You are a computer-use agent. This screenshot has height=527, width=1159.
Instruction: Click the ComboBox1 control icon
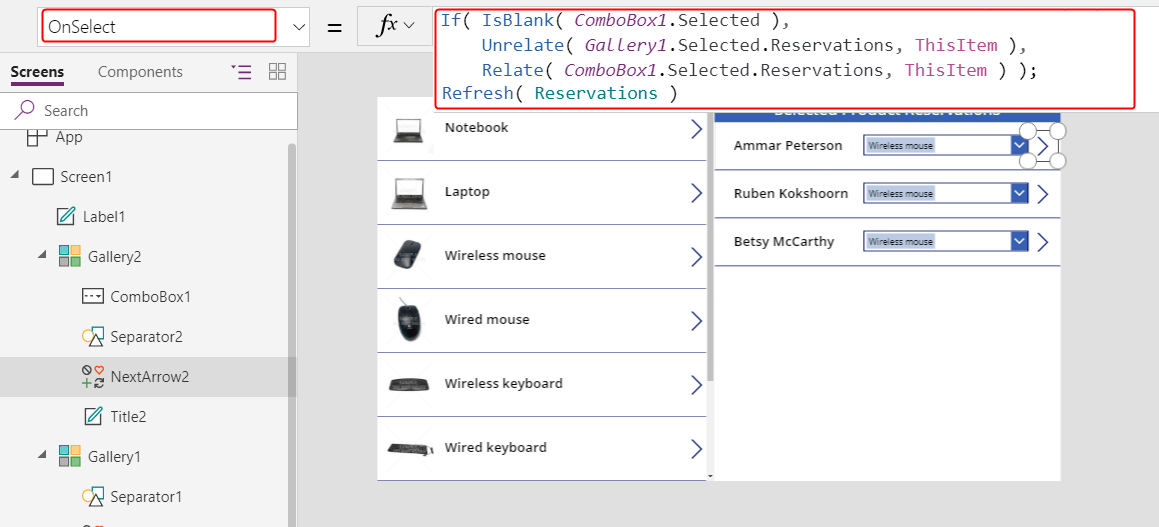click(92, 296)
